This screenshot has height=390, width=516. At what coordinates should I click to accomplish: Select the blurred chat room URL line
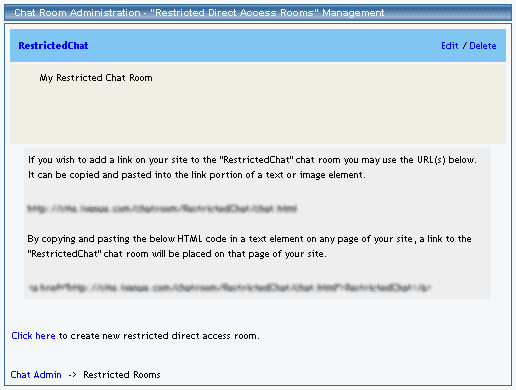(x=162, y=209)
